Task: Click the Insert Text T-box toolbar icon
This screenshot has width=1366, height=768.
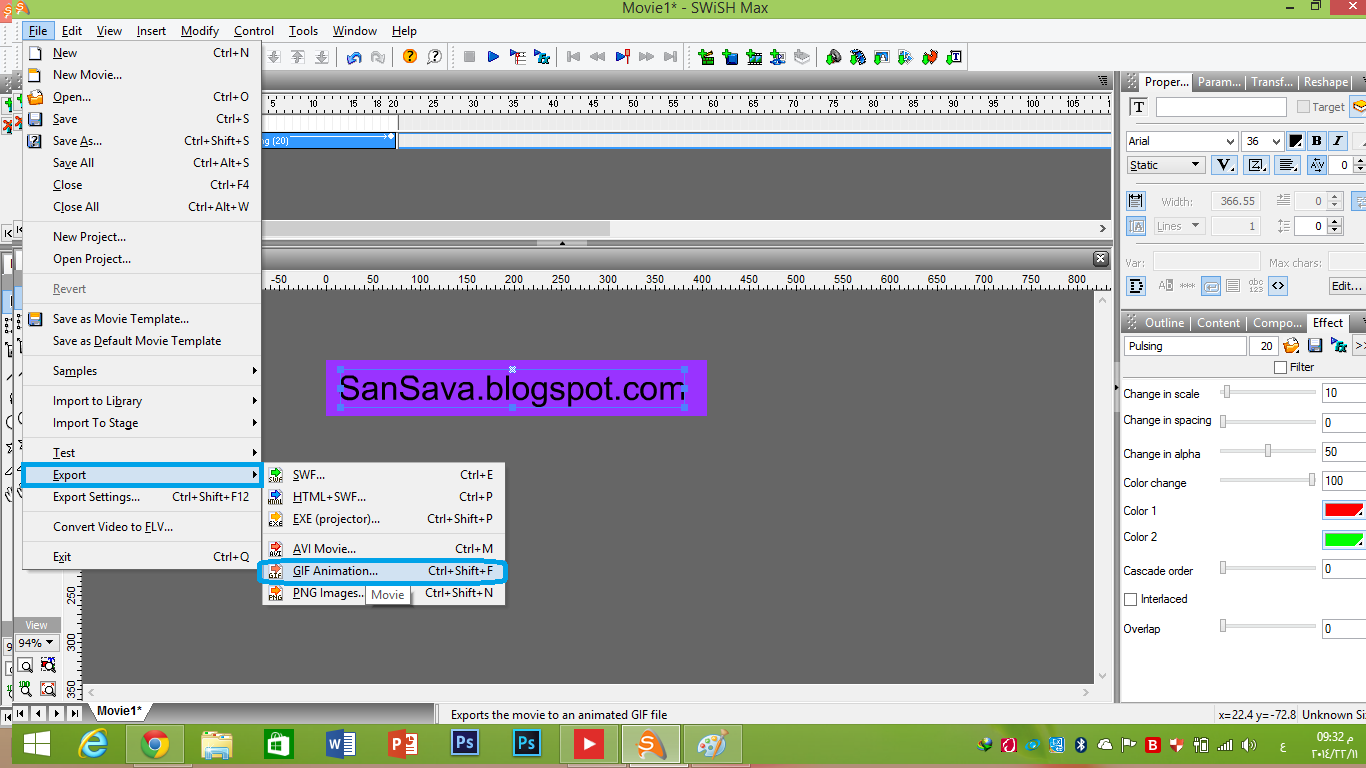Action: click(x=954, y=57)
